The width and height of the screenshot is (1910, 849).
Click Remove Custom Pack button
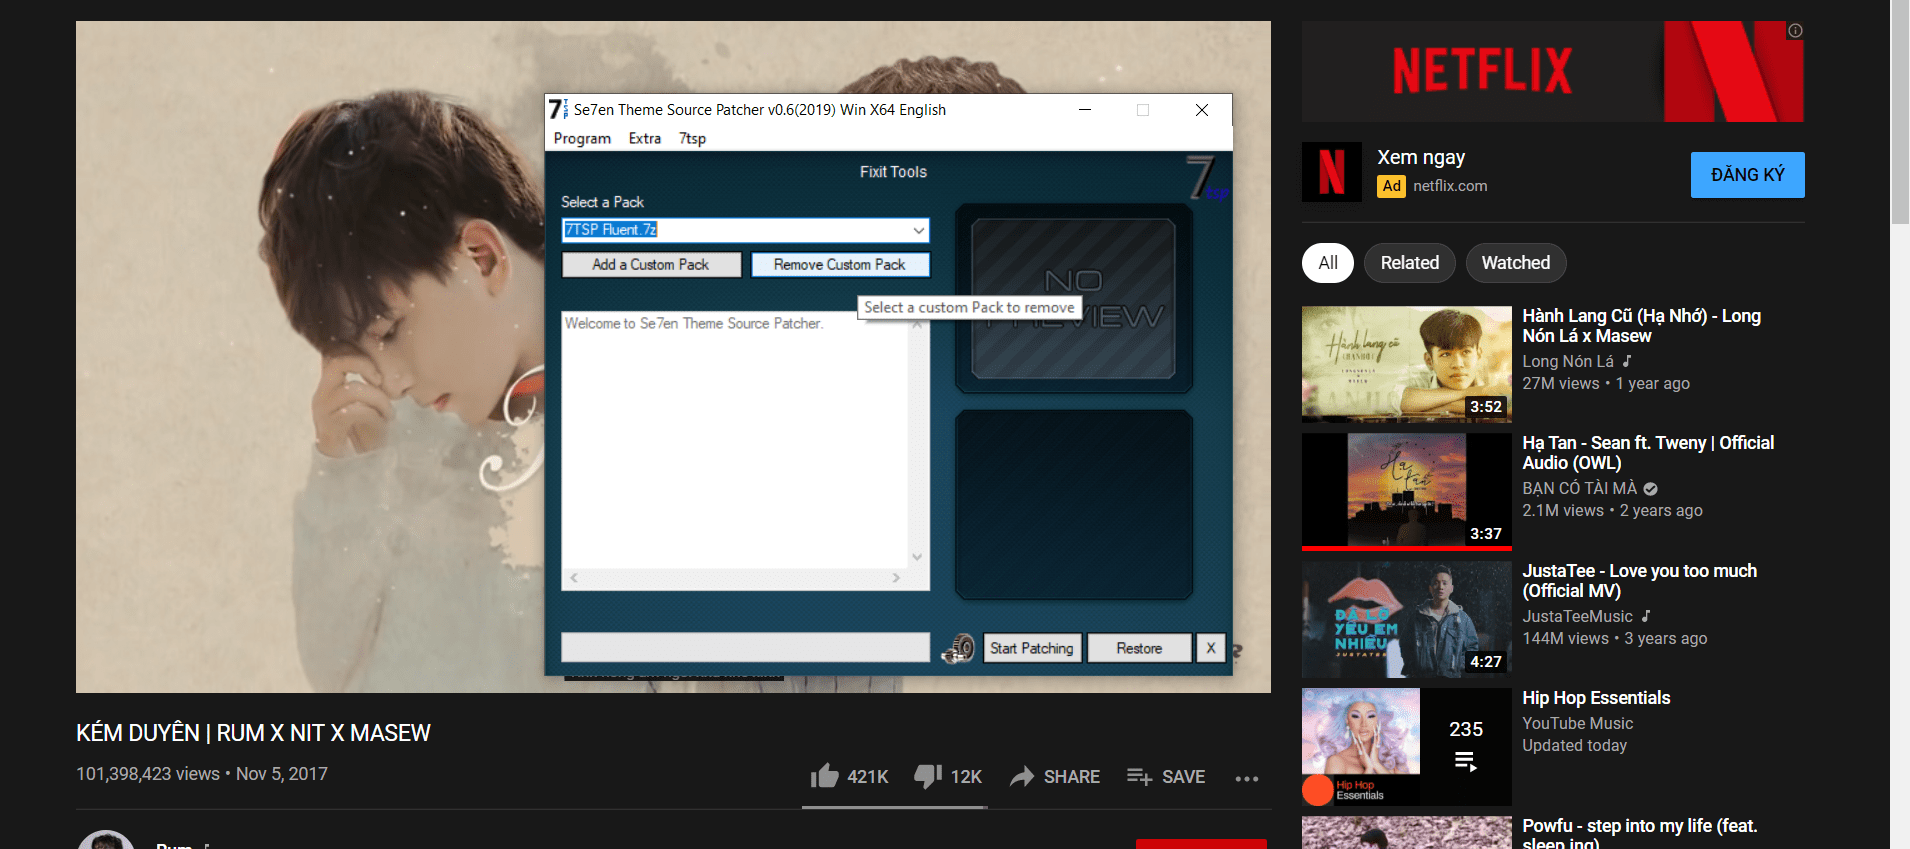[840, 265]
